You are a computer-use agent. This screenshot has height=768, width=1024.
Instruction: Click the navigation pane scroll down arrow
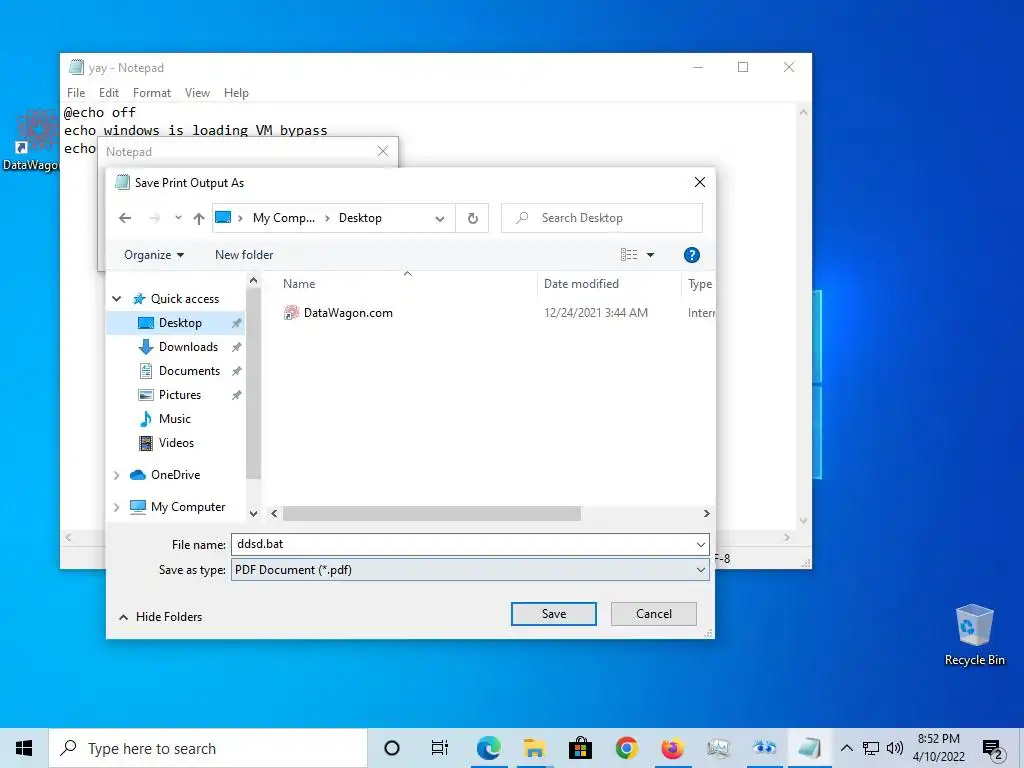click(253, 514)
